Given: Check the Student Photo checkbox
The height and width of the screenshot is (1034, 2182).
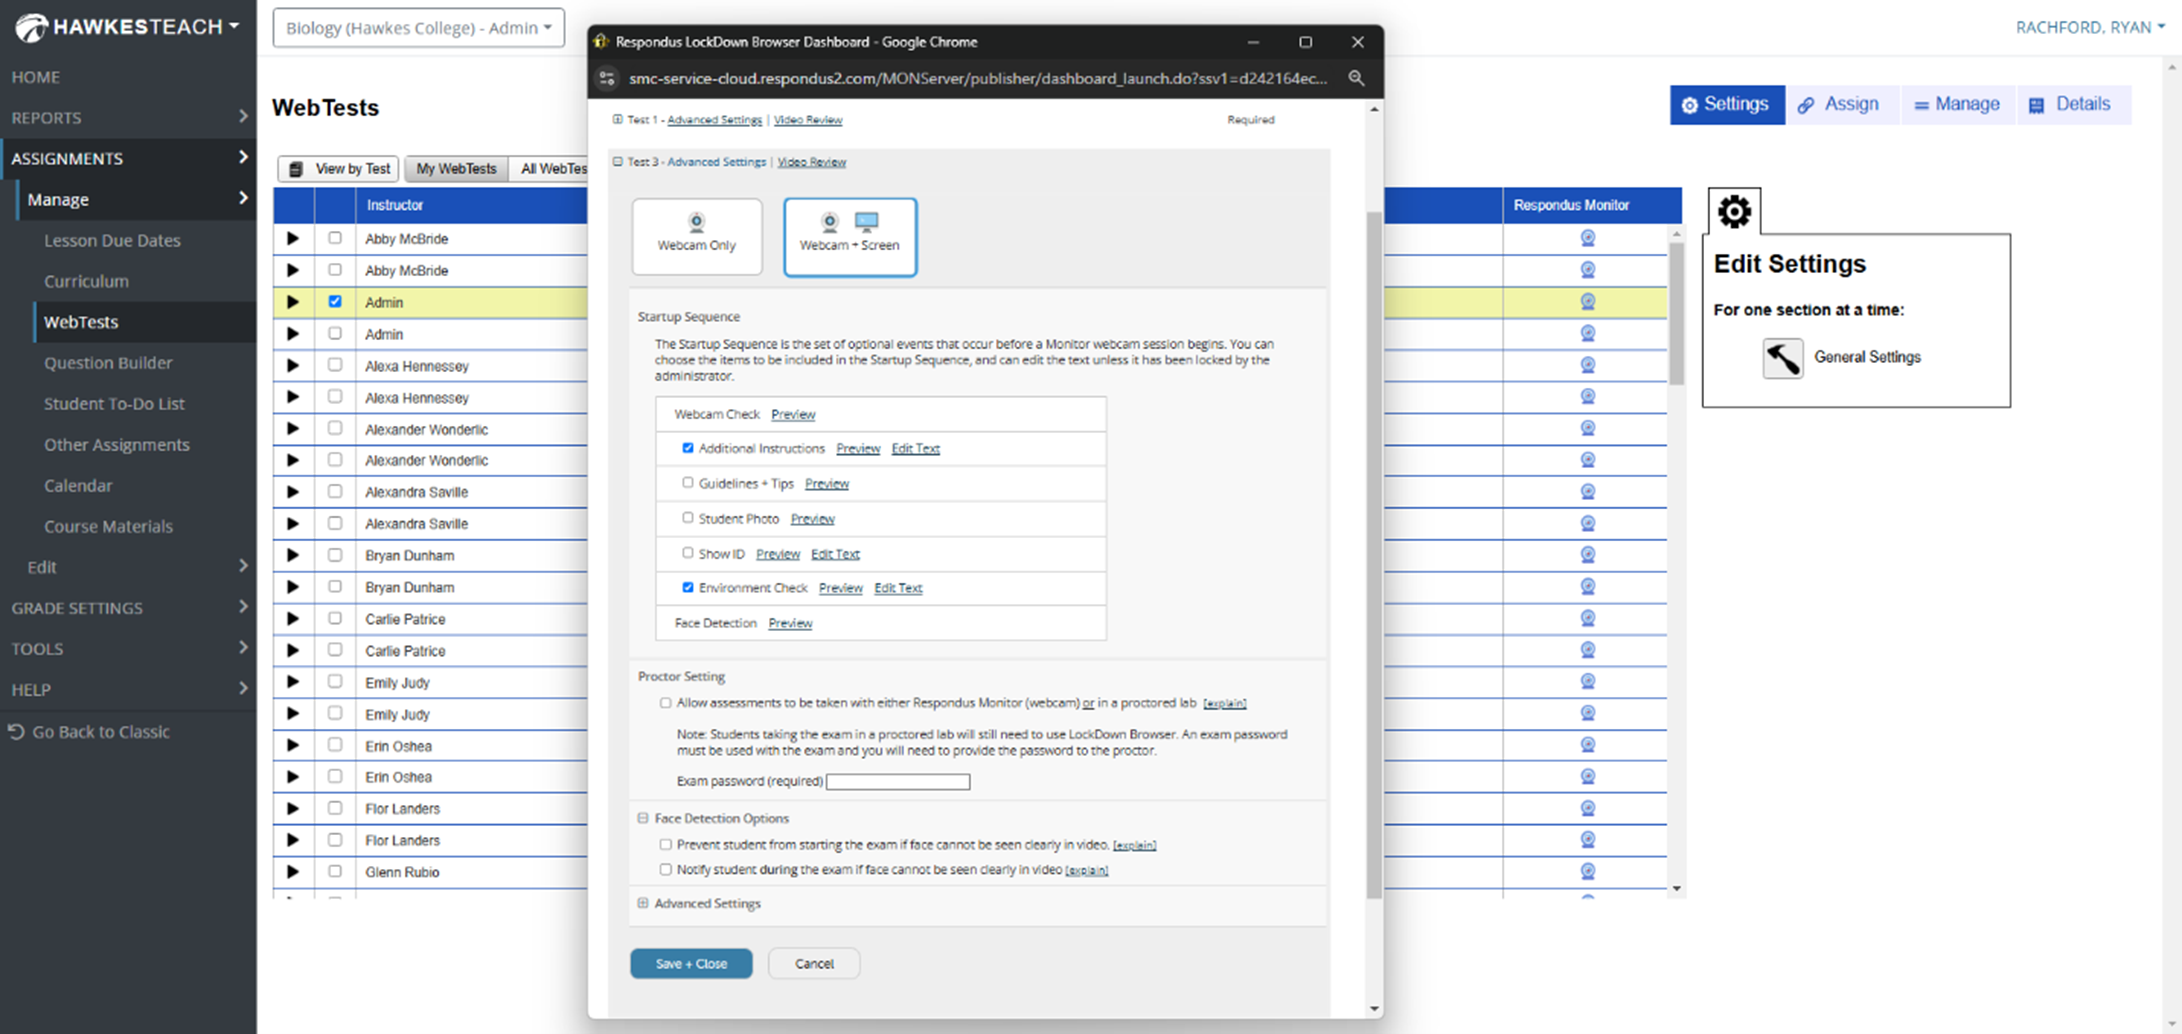Looking at the screenshot, I should 687,518.
